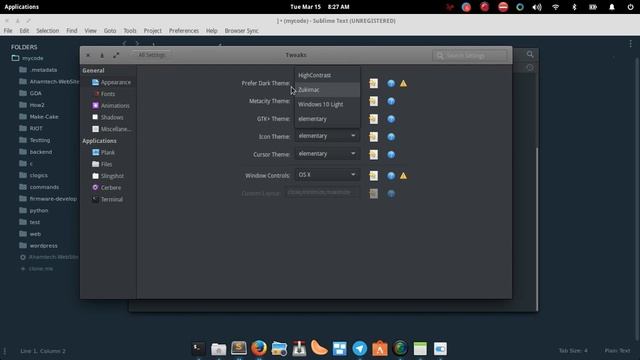This screenshot has width=640, height=360.
Task: Open the Project menu
Action: tap(153, 31)
